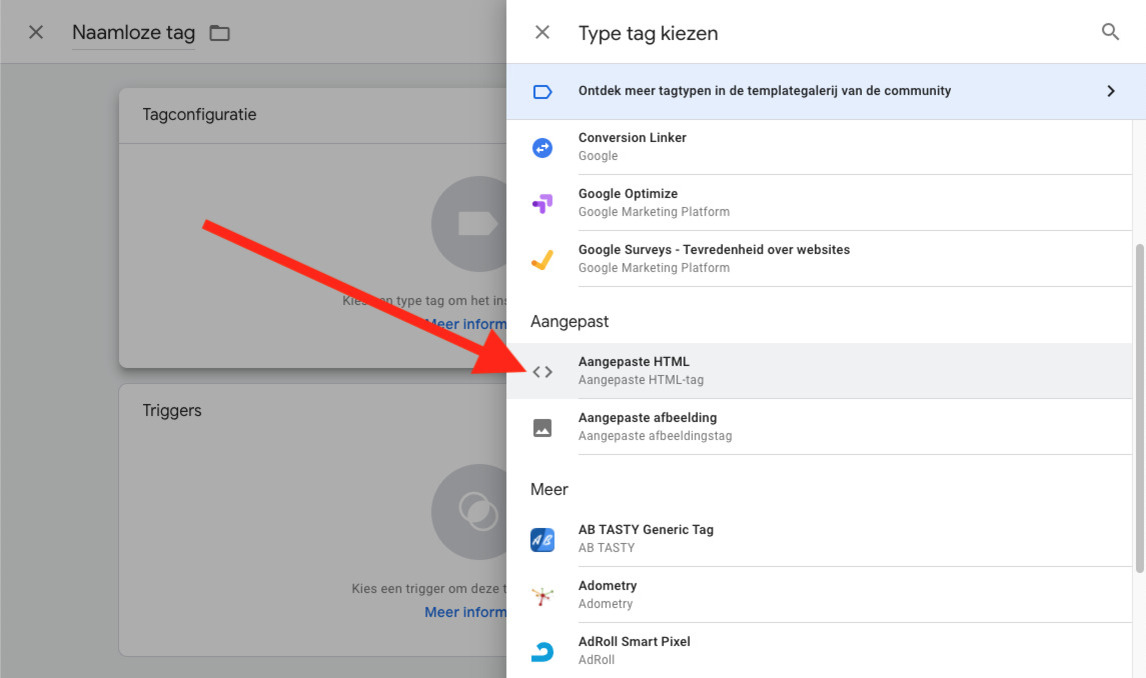
Task: Click the Adometry logo icon
Action: [542, 595]
